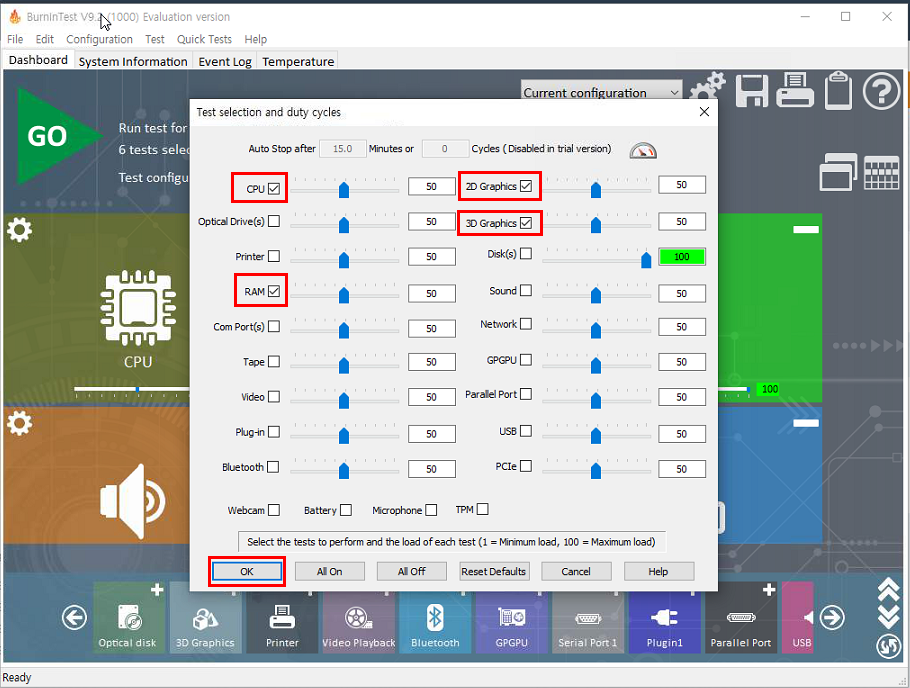Viewport: 910px width, 688px height.
Task: Open CPU tile settings gear
Action: coord(19,230)
